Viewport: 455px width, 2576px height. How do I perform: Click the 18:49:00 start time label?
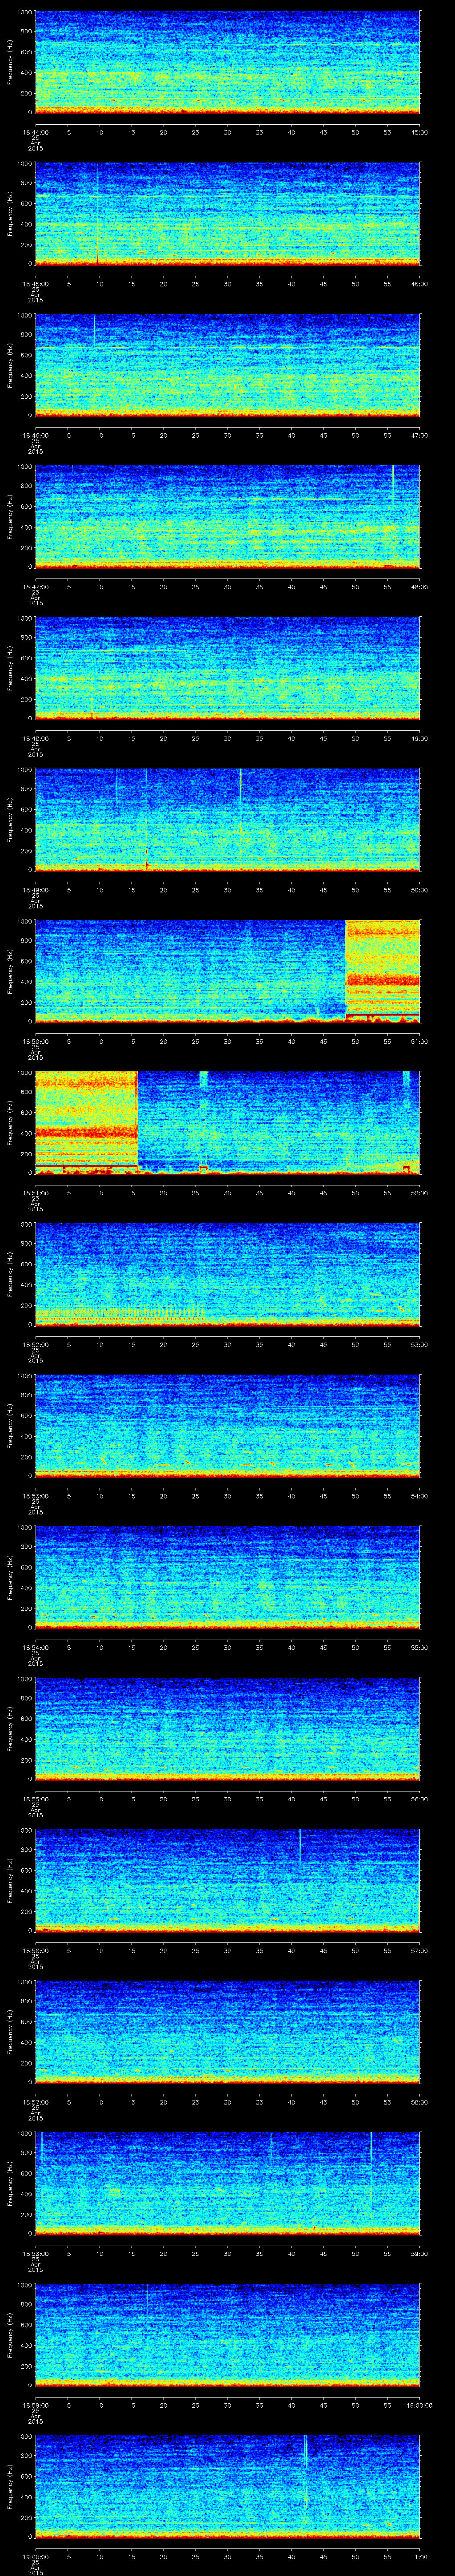pos(35,890)
